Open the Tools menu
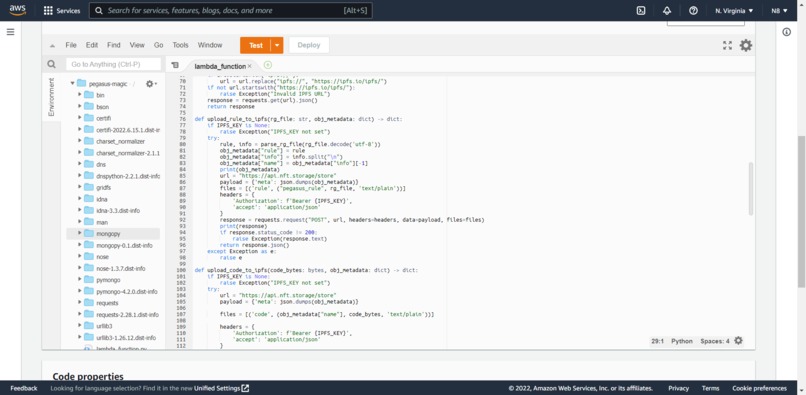 (180, 45)
